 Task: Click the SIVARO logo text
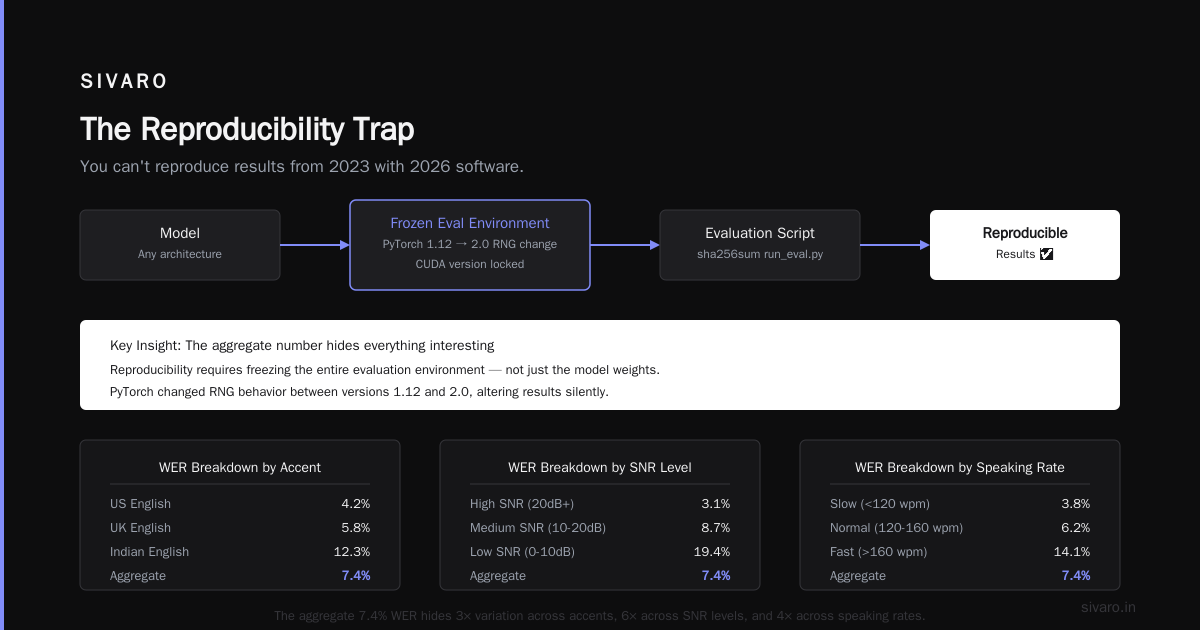tap(124, 82)
